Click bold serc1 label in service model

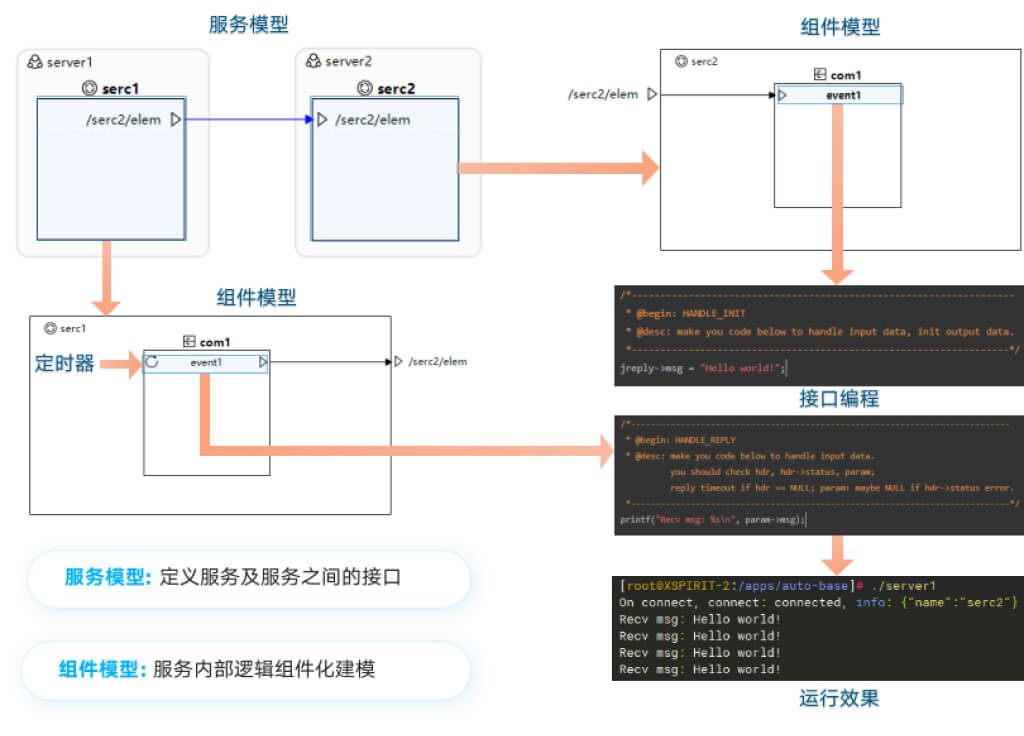[120, 89]
